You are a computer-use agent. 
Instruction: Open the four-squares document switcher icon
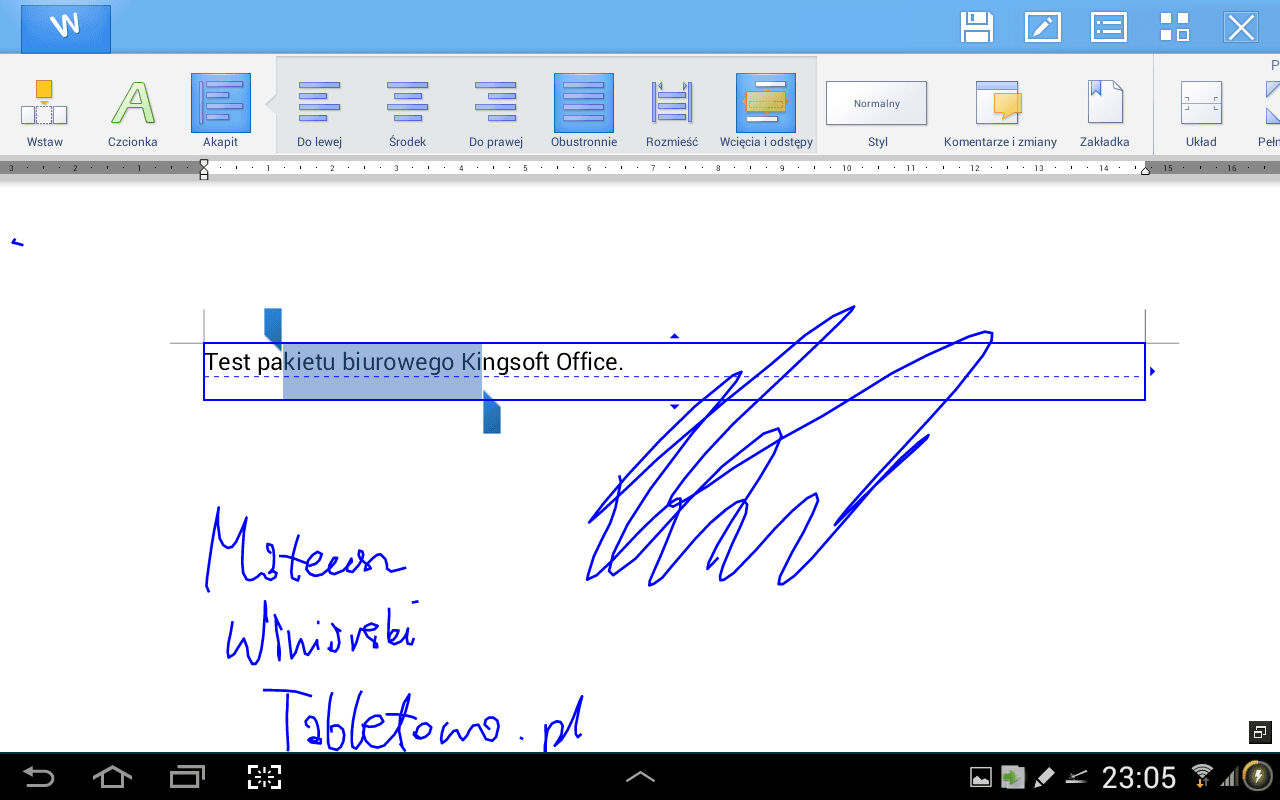coord(1174,27)
